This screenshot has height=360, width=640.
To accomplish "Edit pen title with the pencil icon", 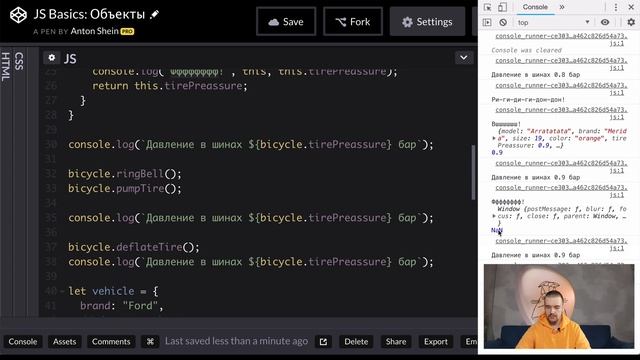I will [x=154, y=14].
